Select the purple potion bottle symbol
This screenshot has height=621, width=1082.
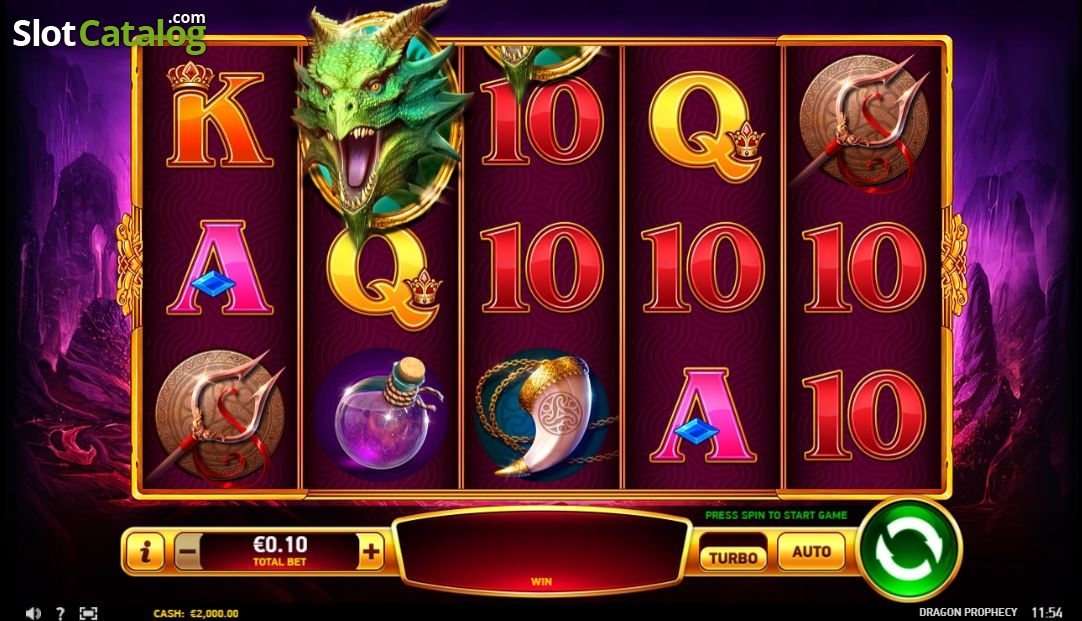click(x=383, y=414)
